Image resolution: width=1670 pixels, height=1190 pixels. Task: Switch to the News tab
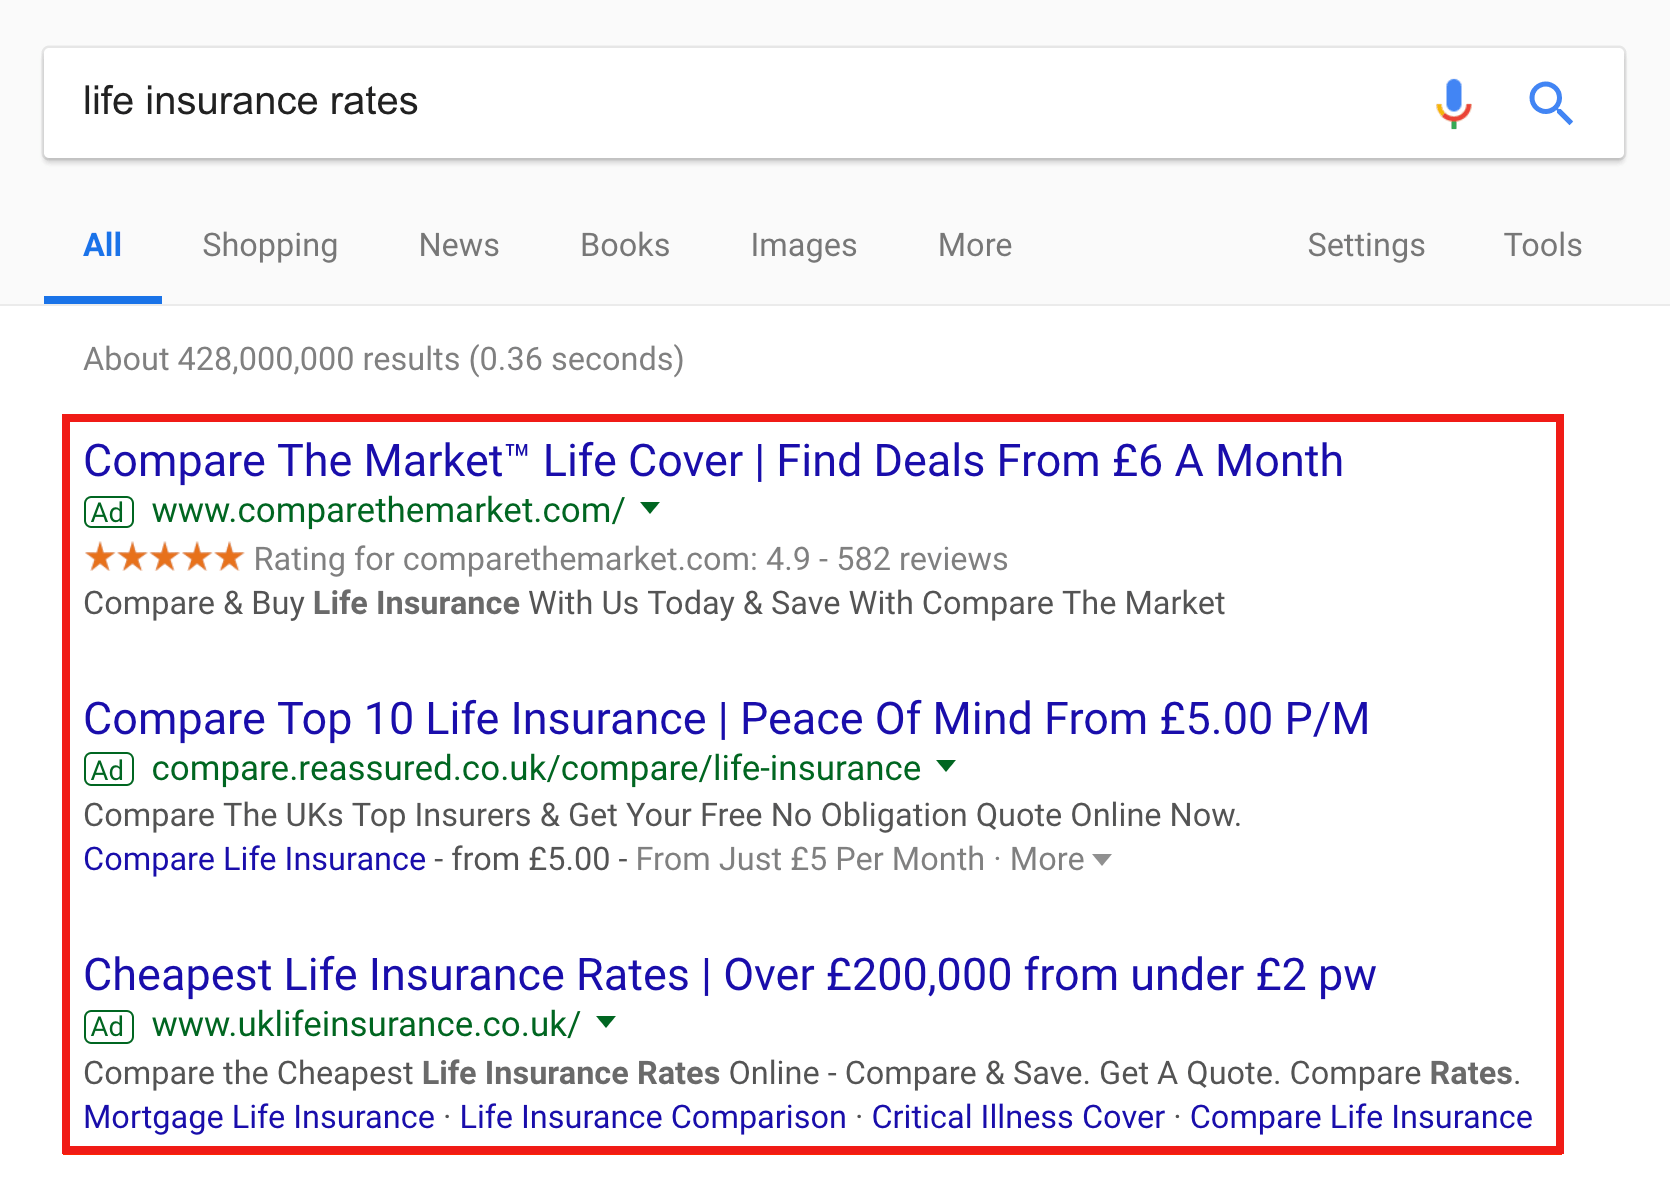[459, 245]
